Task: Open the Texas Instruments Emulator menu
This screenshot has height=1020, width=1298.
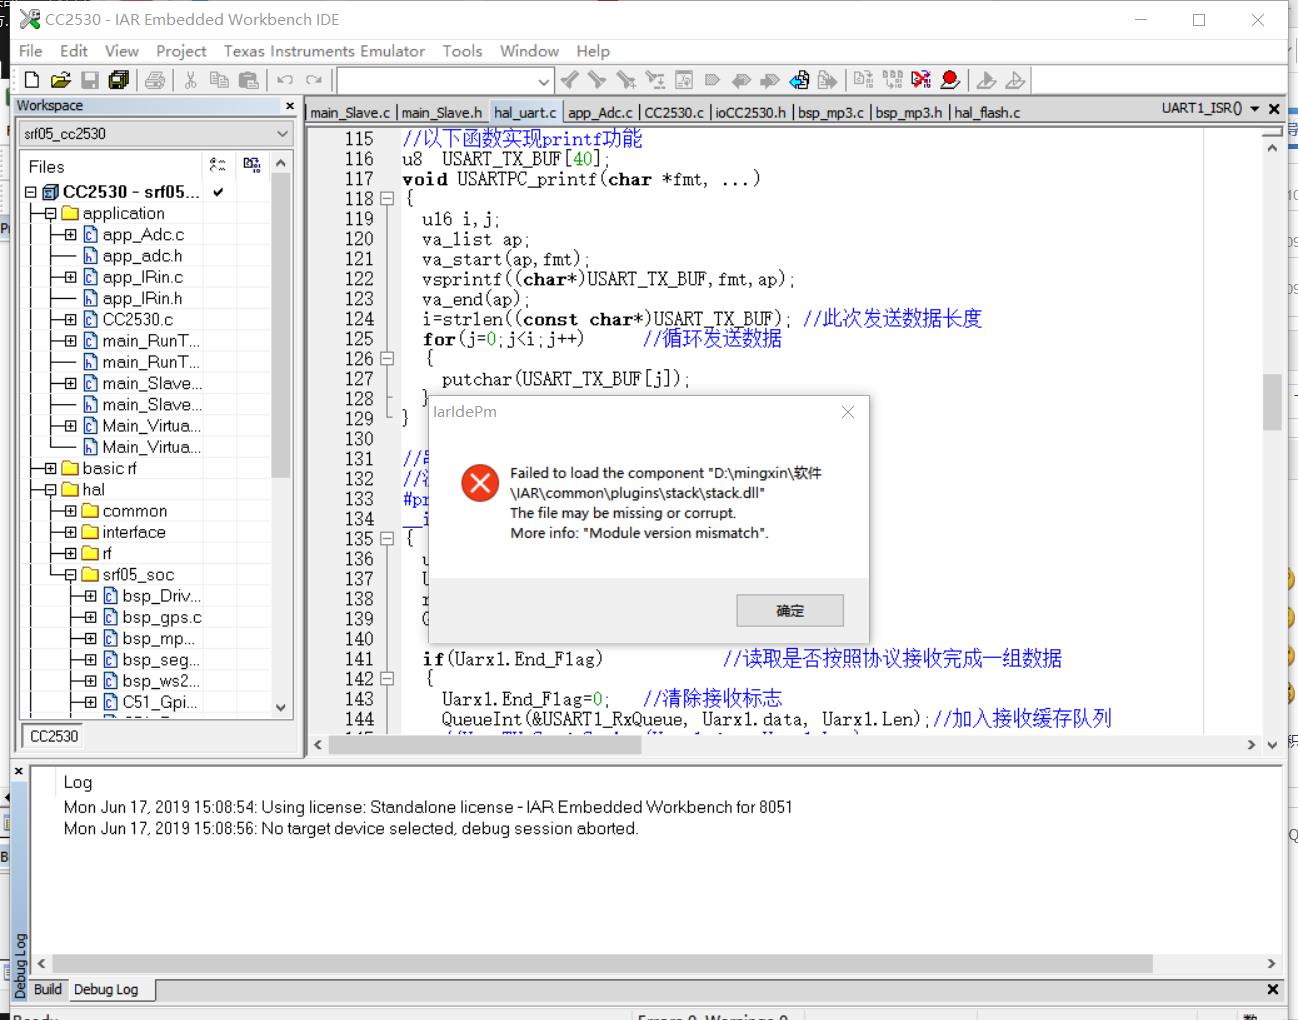Action: (x=324, y=51)
